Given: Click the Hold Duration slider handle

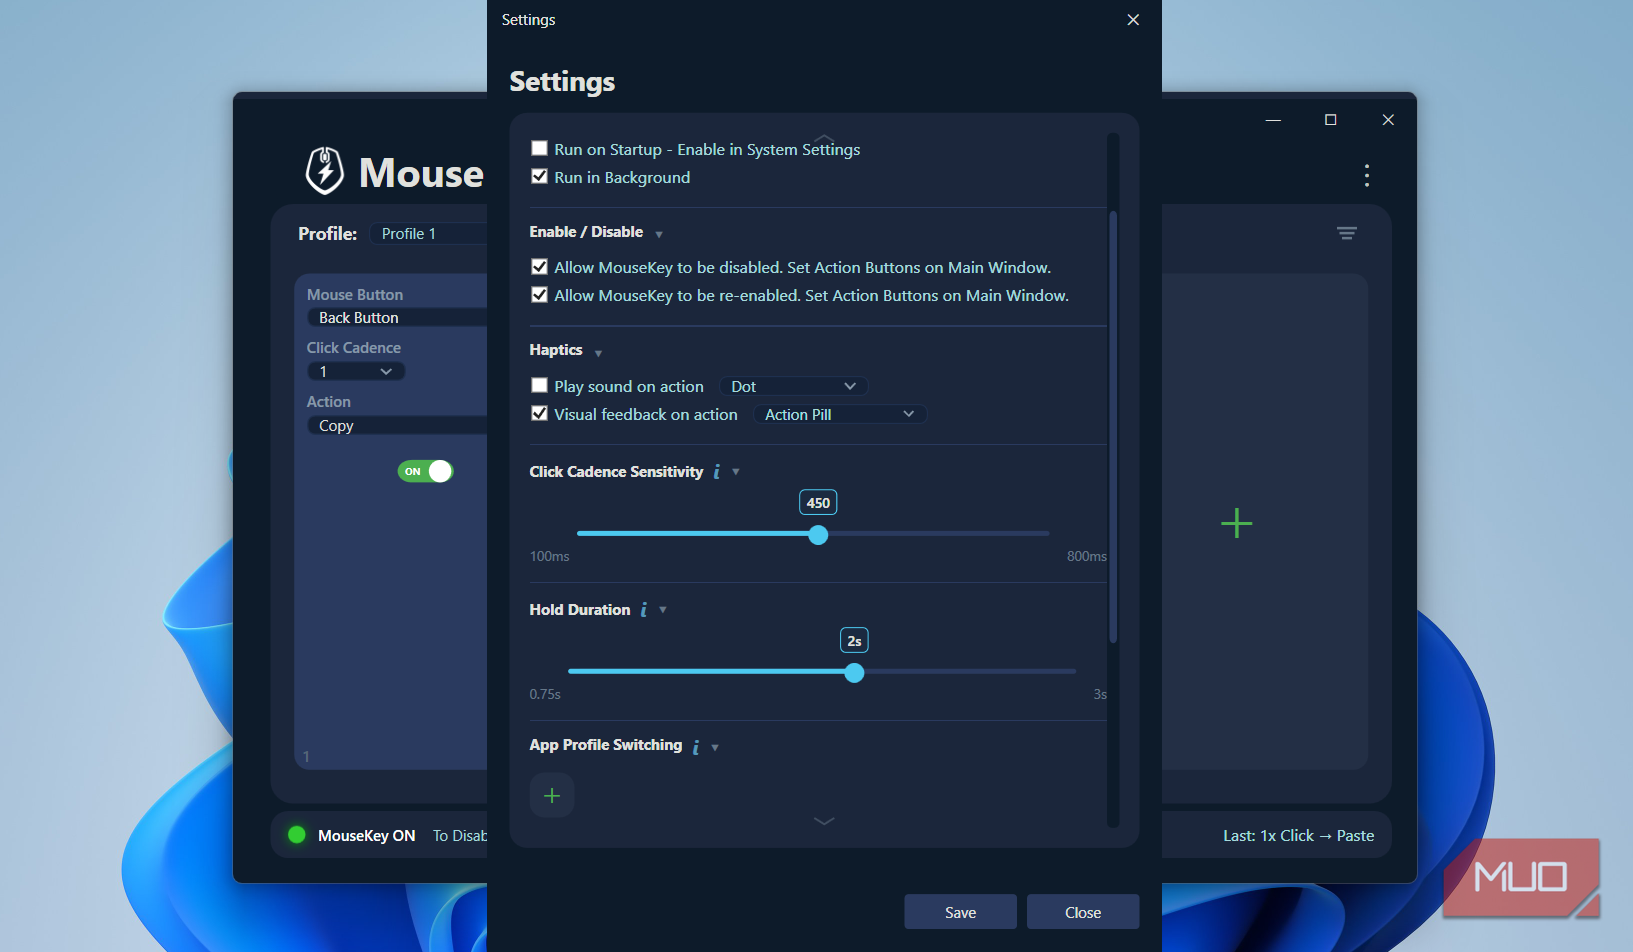Looking at the screenshot, I should (854, 672).
